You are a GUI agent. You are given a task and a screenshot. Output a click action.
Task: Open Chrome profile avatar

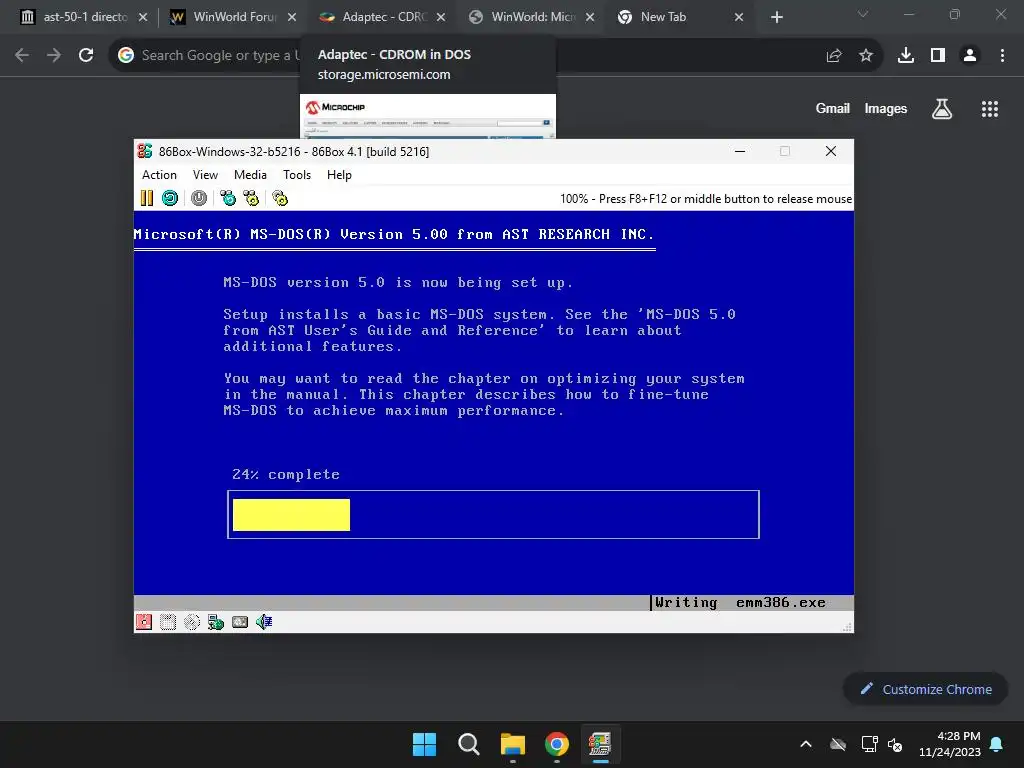tap(970, 56)
